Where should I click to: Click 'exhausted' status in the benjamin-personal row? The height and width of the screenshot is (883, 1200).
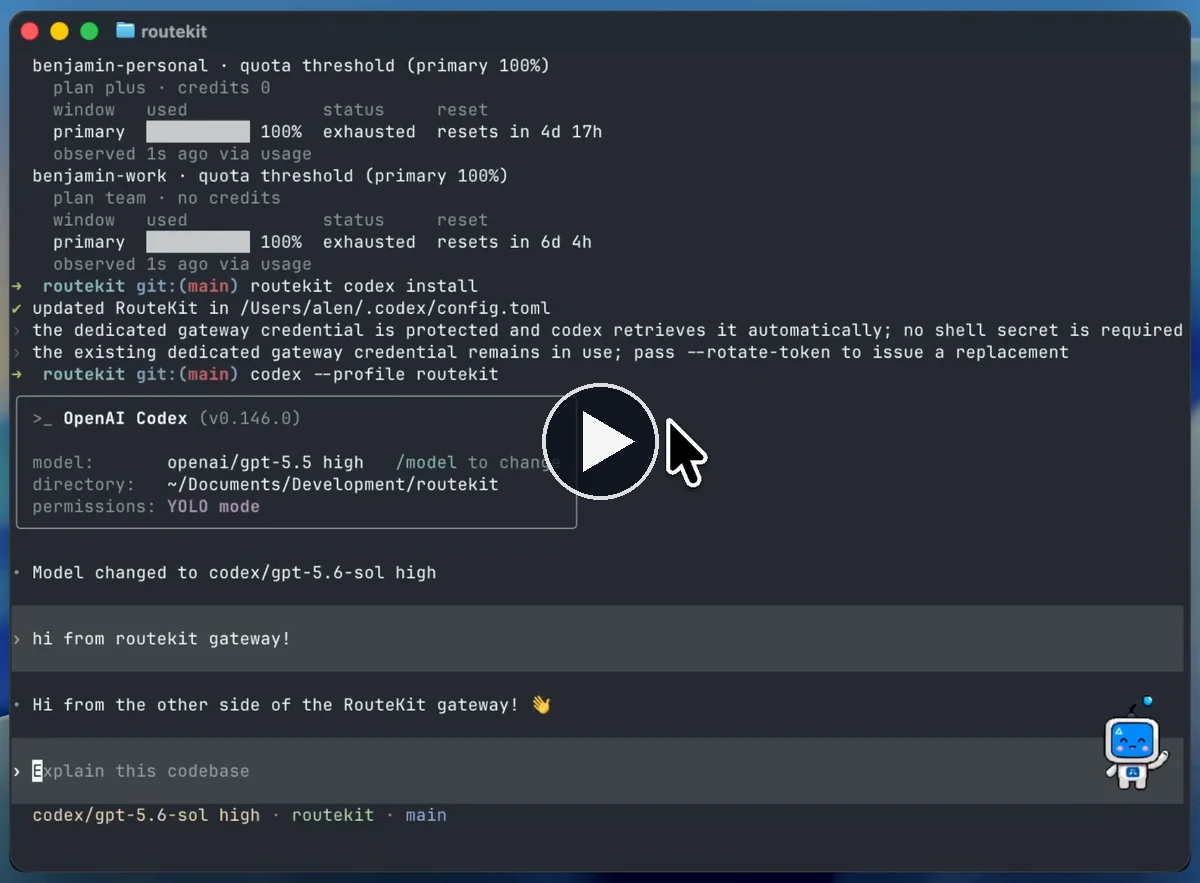click(x=369, y=132)
